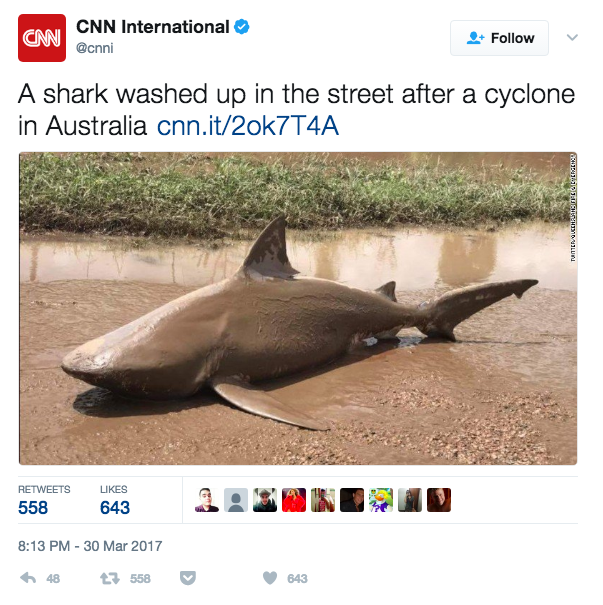Open the first liker's avatar
Image resolution: width=603 pixels, height=605 pixels.
207,500
